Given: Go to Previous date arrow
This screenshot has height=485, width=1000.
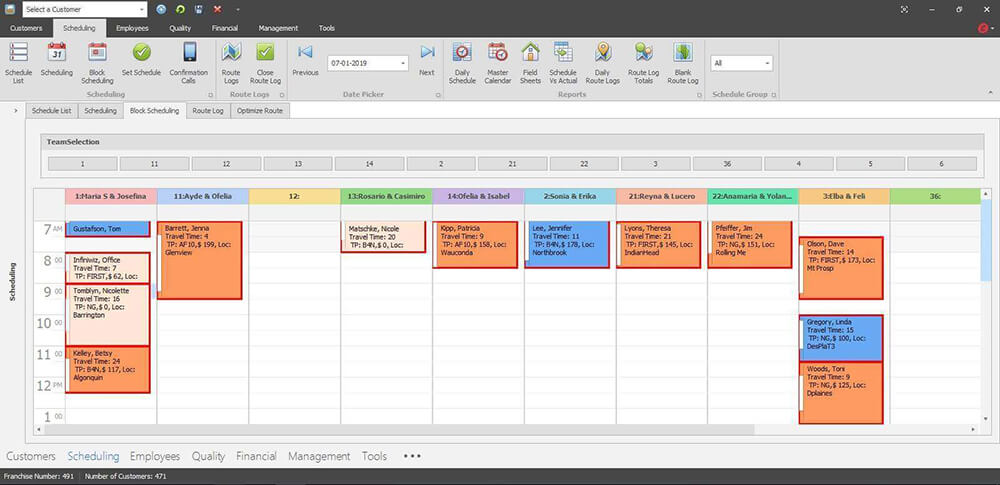Looking at the screenshot, I should (x=305, y=53).
